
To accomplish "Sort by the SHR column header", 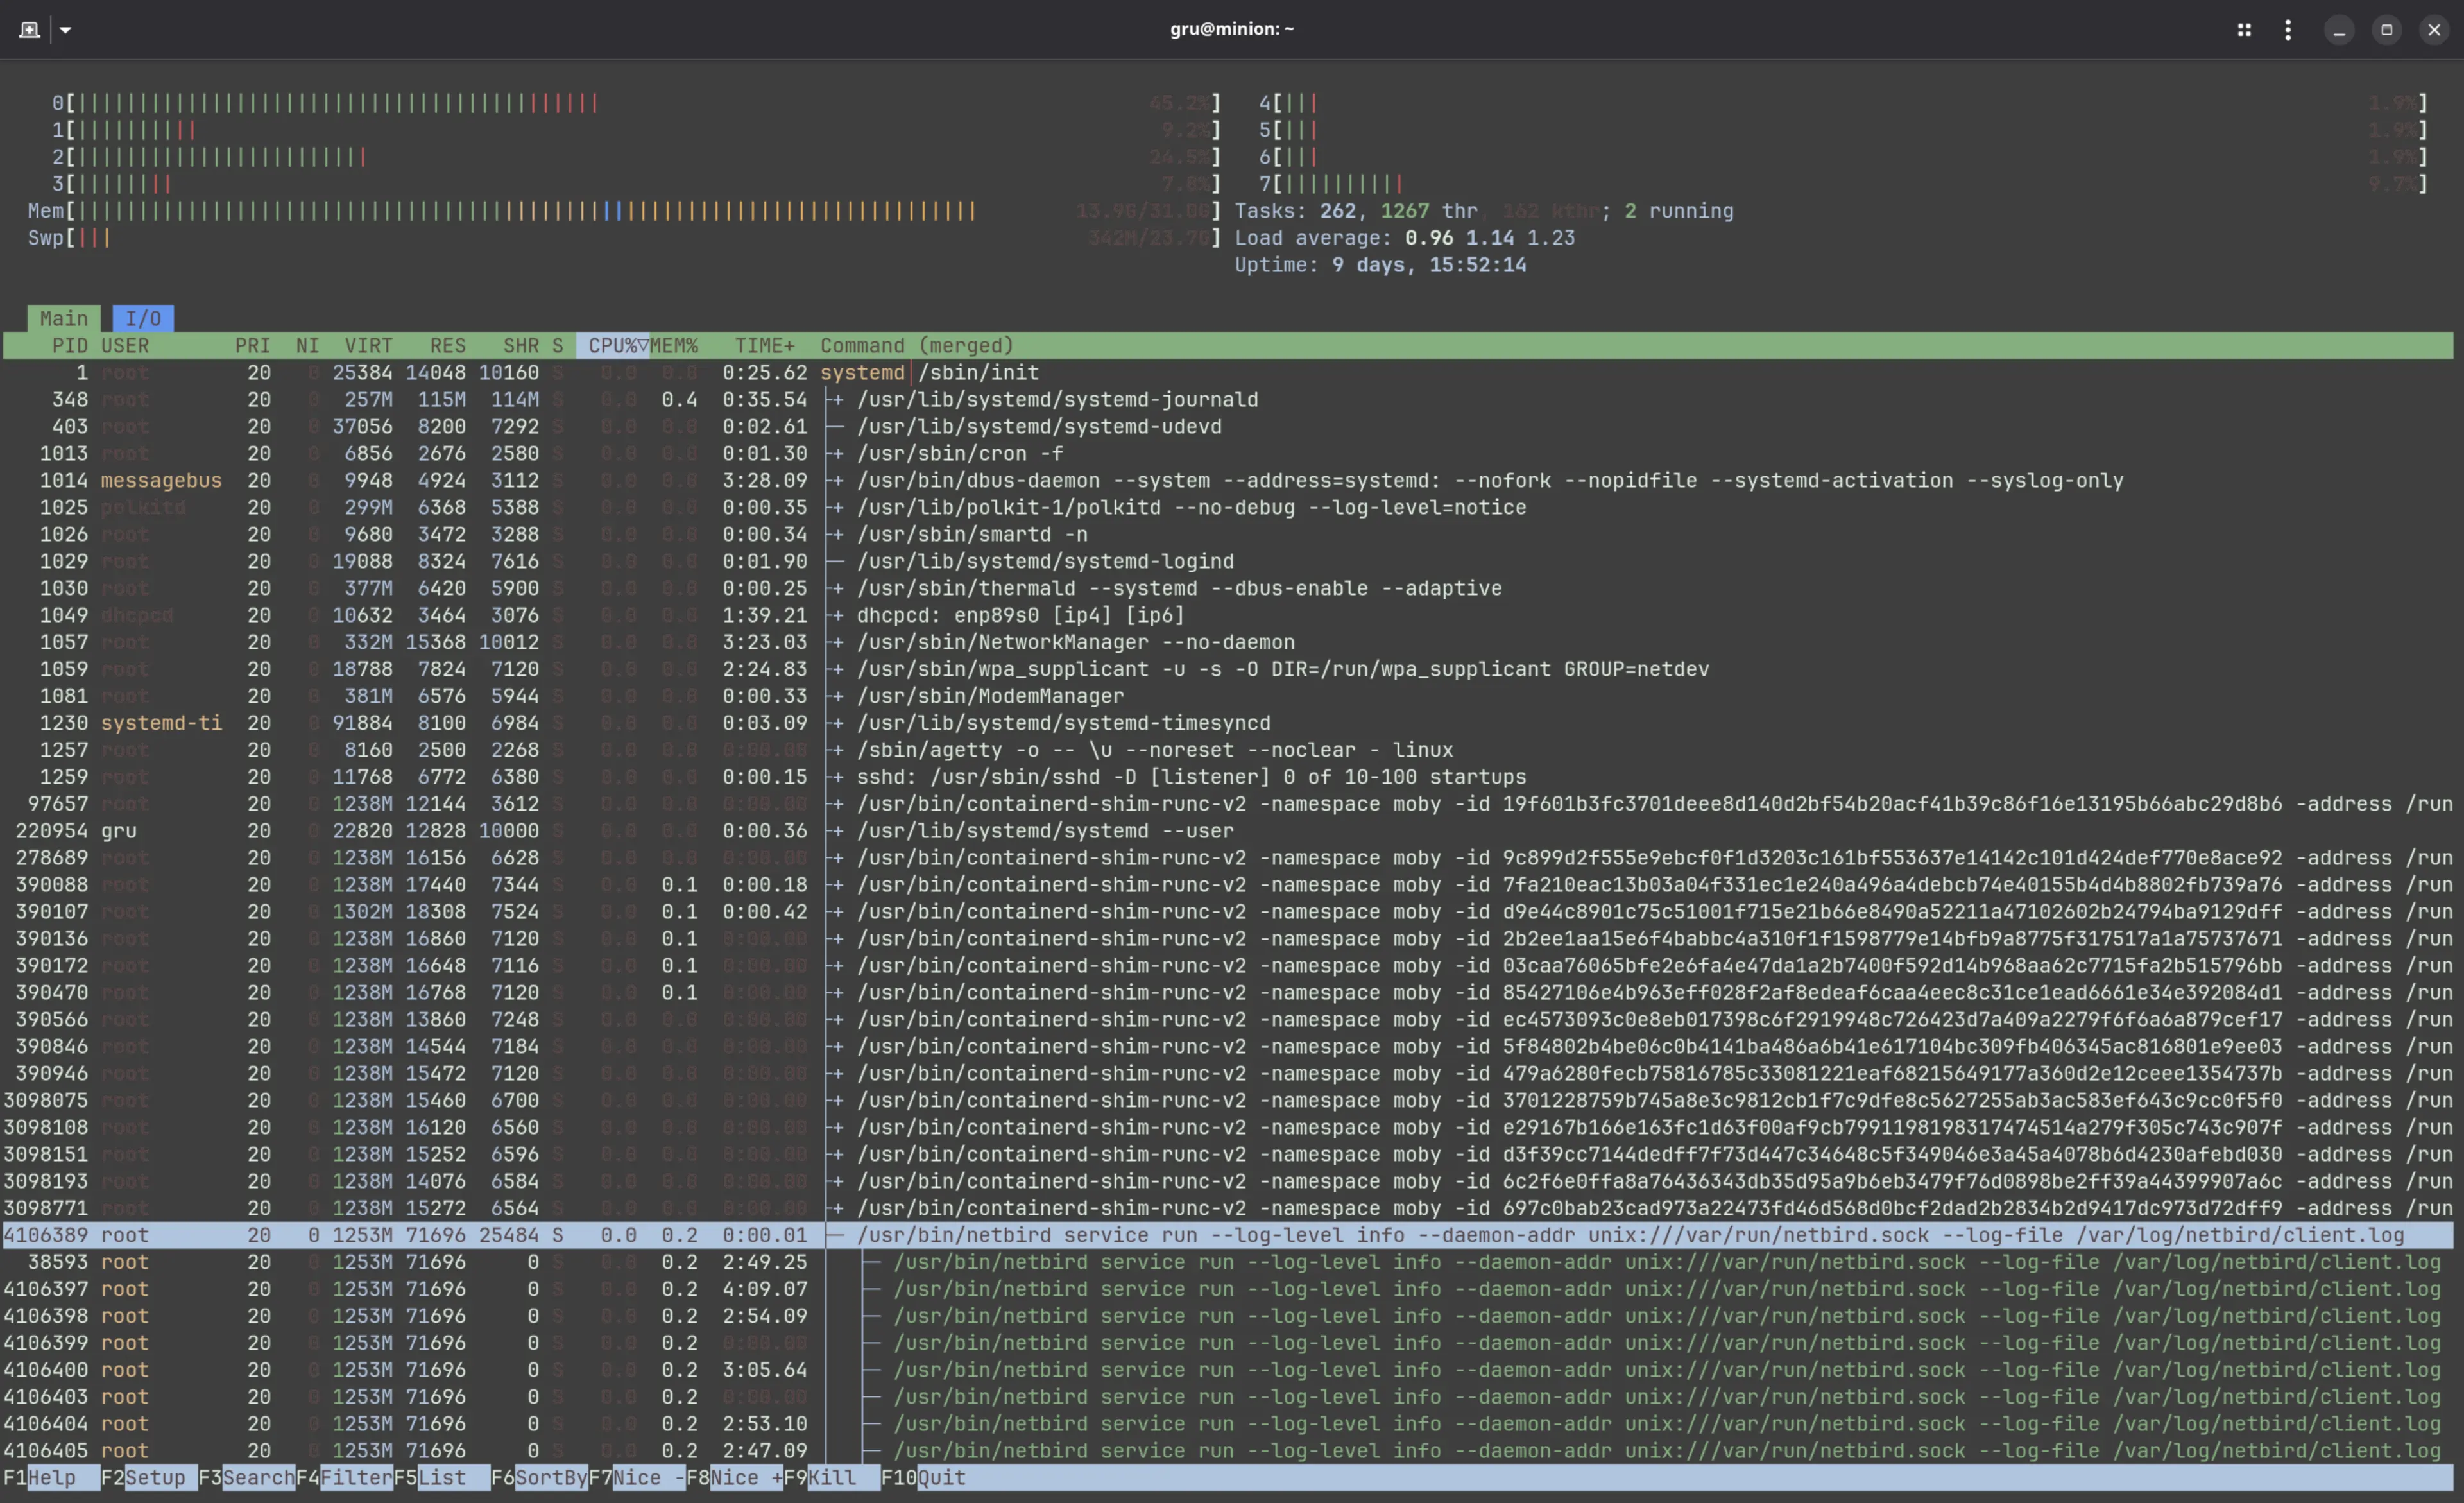I will 521,346.
